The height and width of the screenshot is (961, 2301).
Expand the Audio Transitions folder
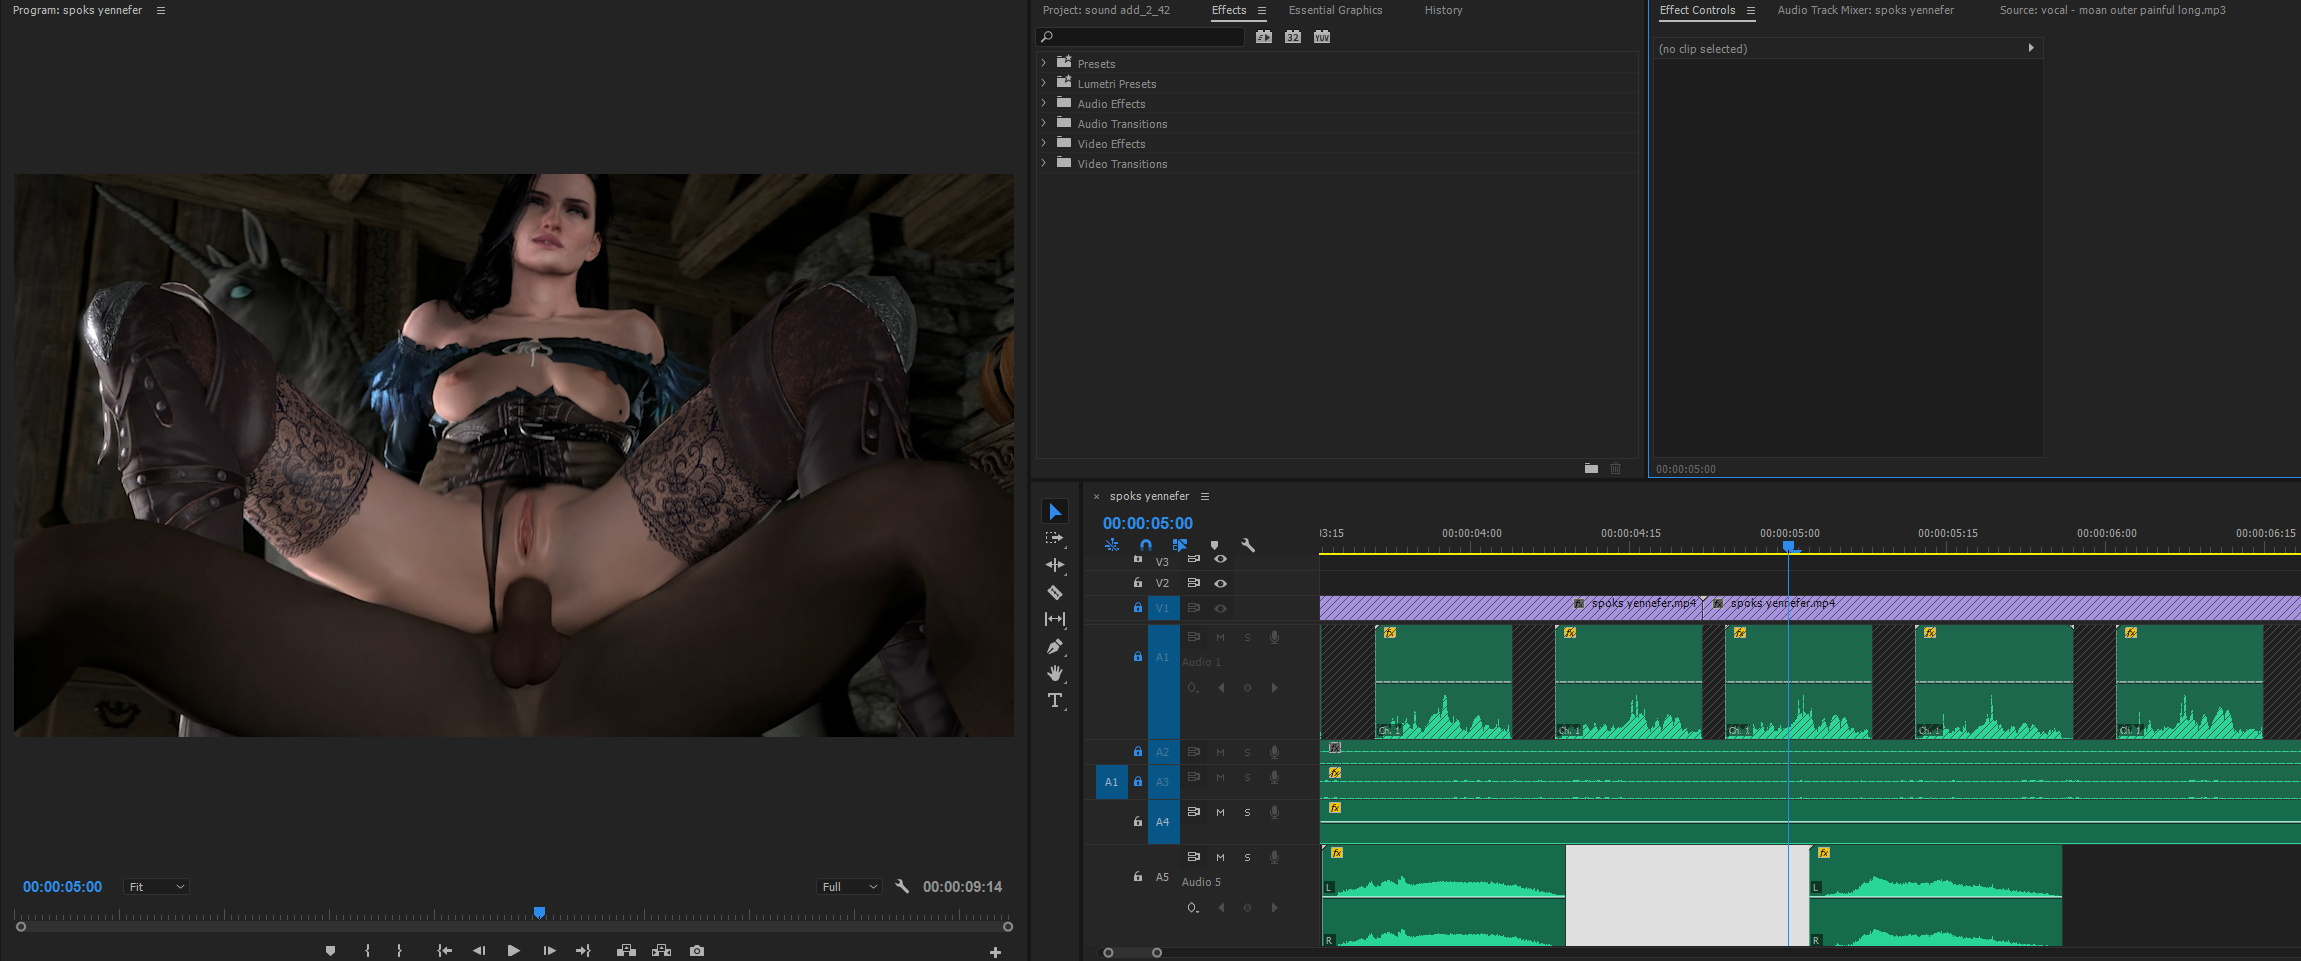[x=1044, y=123]
